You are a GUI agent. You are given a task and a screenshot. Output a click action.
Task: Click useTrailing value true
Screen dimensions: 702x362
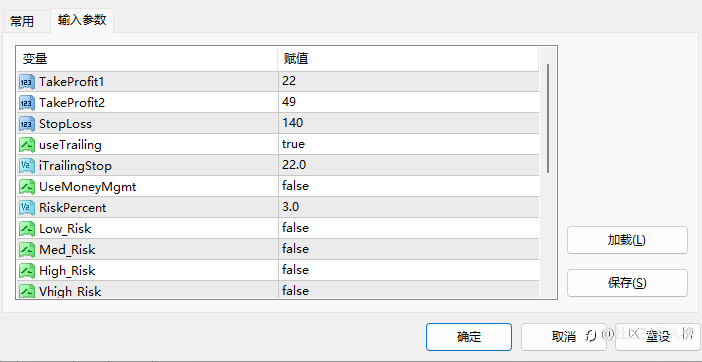(x=293, y=144)
